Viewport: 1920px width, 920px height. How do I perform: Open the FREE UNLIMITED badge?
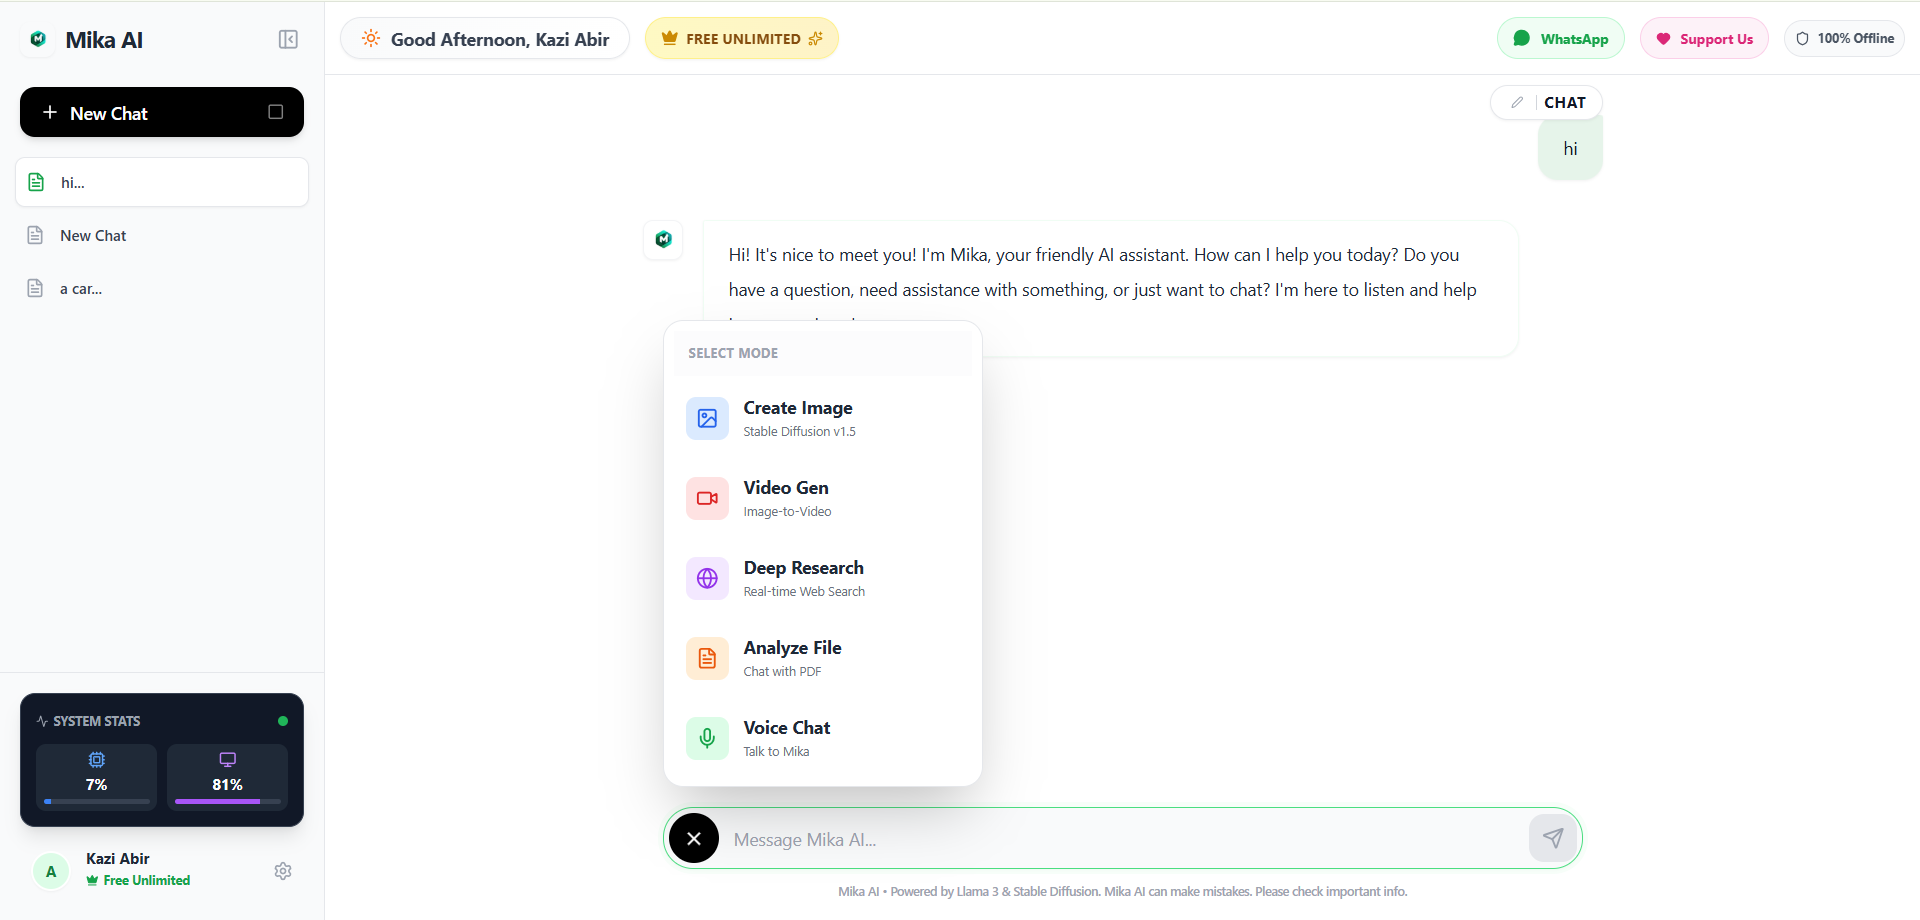(741, 38)
